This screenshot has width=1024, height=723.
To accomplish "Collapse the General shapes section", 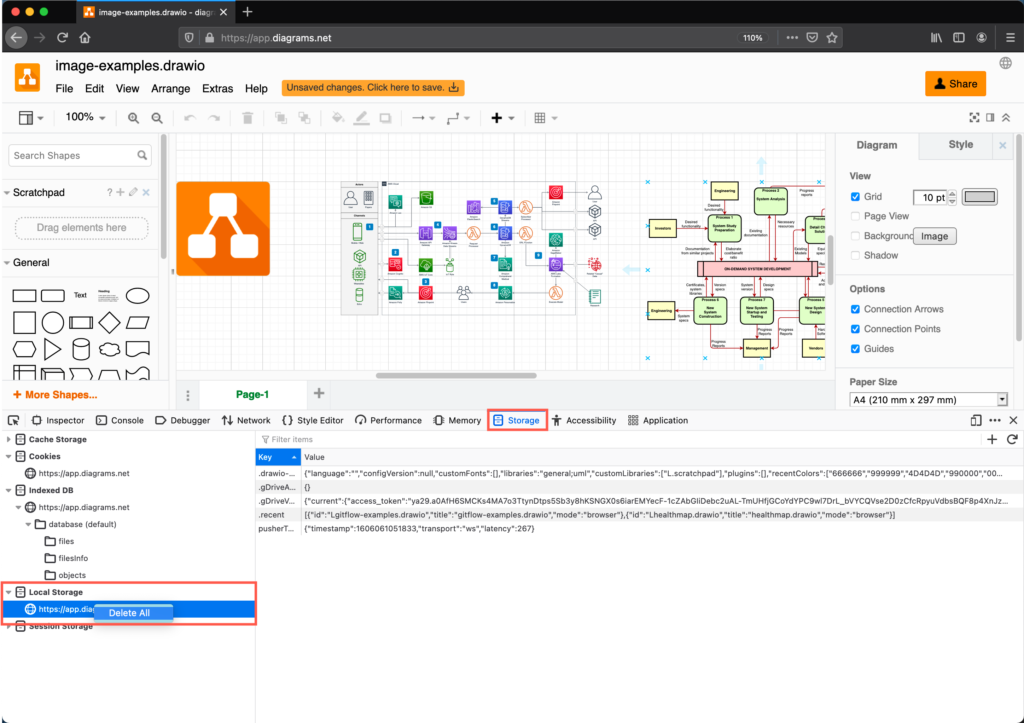I will point(7,263).
